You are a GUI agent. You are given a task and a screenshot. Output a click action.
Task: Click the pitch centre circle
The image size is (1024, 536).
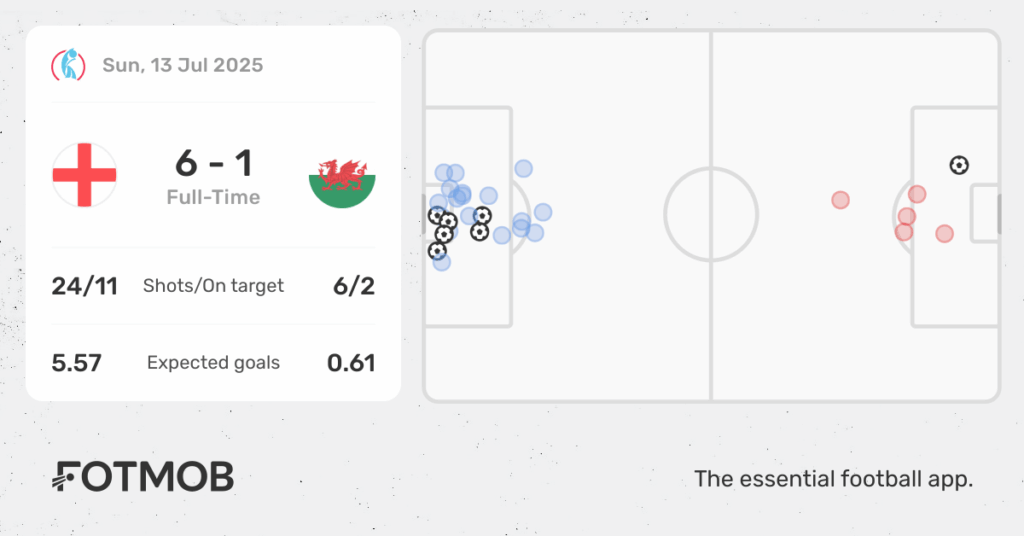pyautogui.click(x=711, y=214)
